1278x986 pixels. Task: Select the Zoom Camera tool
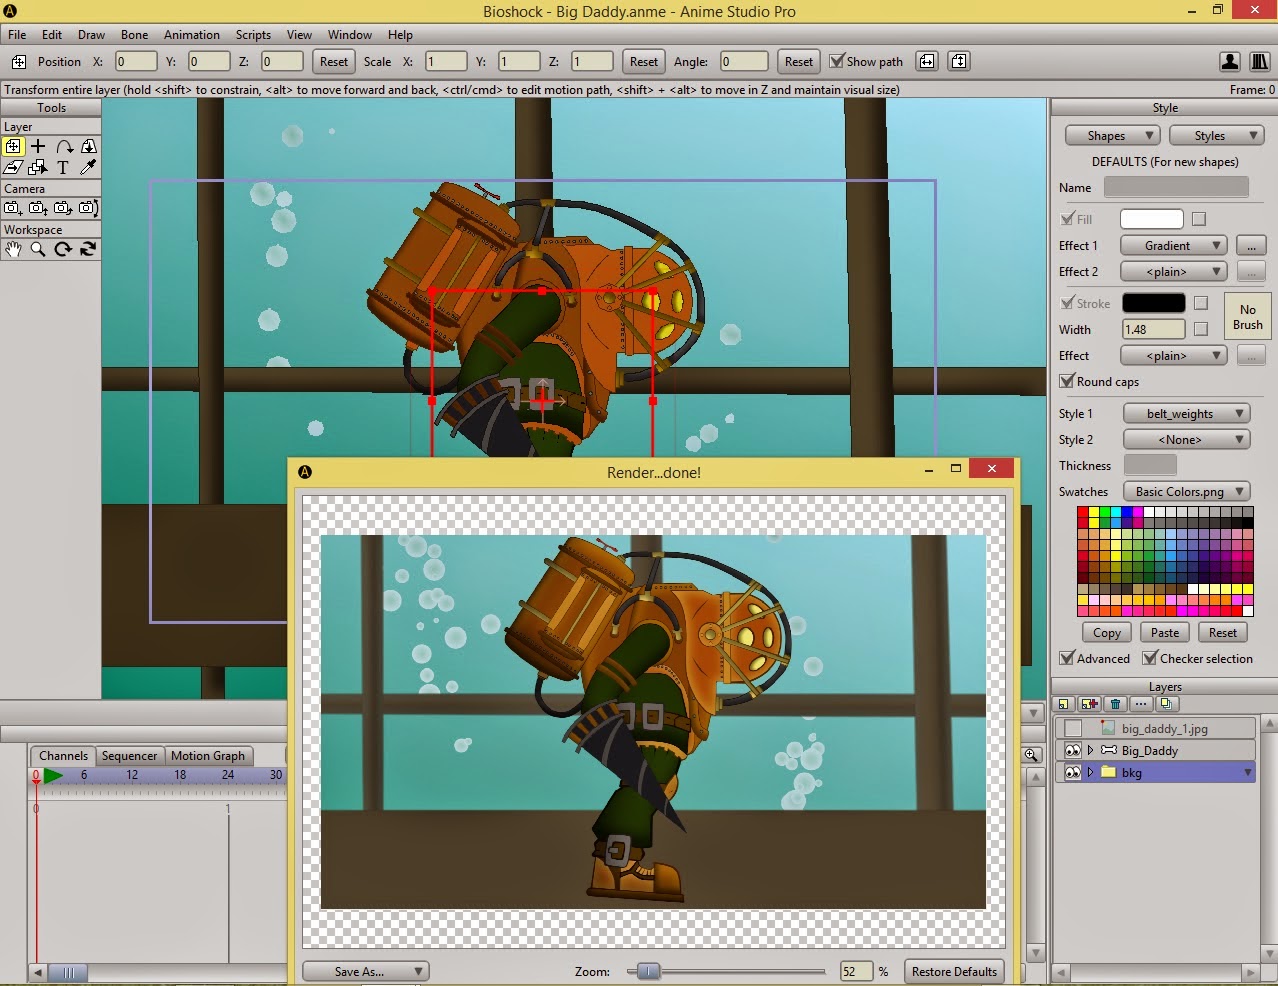(38, 208)
